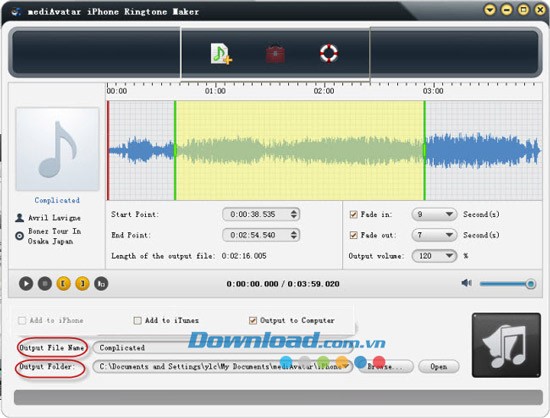Click the green end marker on waveform
This screenshot has height=418, width=550.
click(424, 150)
